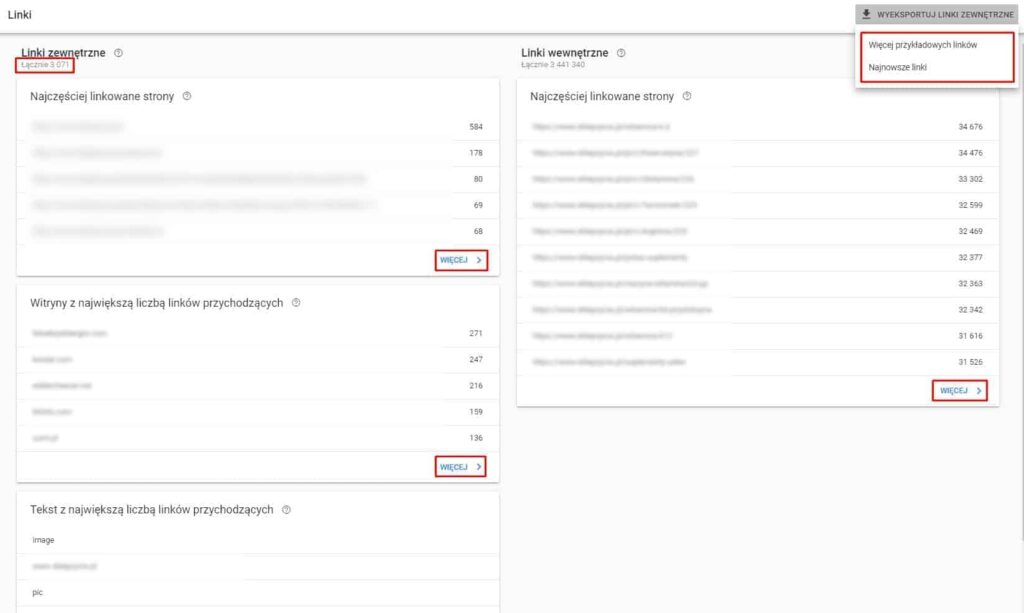Screen dimensions: 1024x613
Task: Click the download icon on the export button
Action: pos(868,14)
